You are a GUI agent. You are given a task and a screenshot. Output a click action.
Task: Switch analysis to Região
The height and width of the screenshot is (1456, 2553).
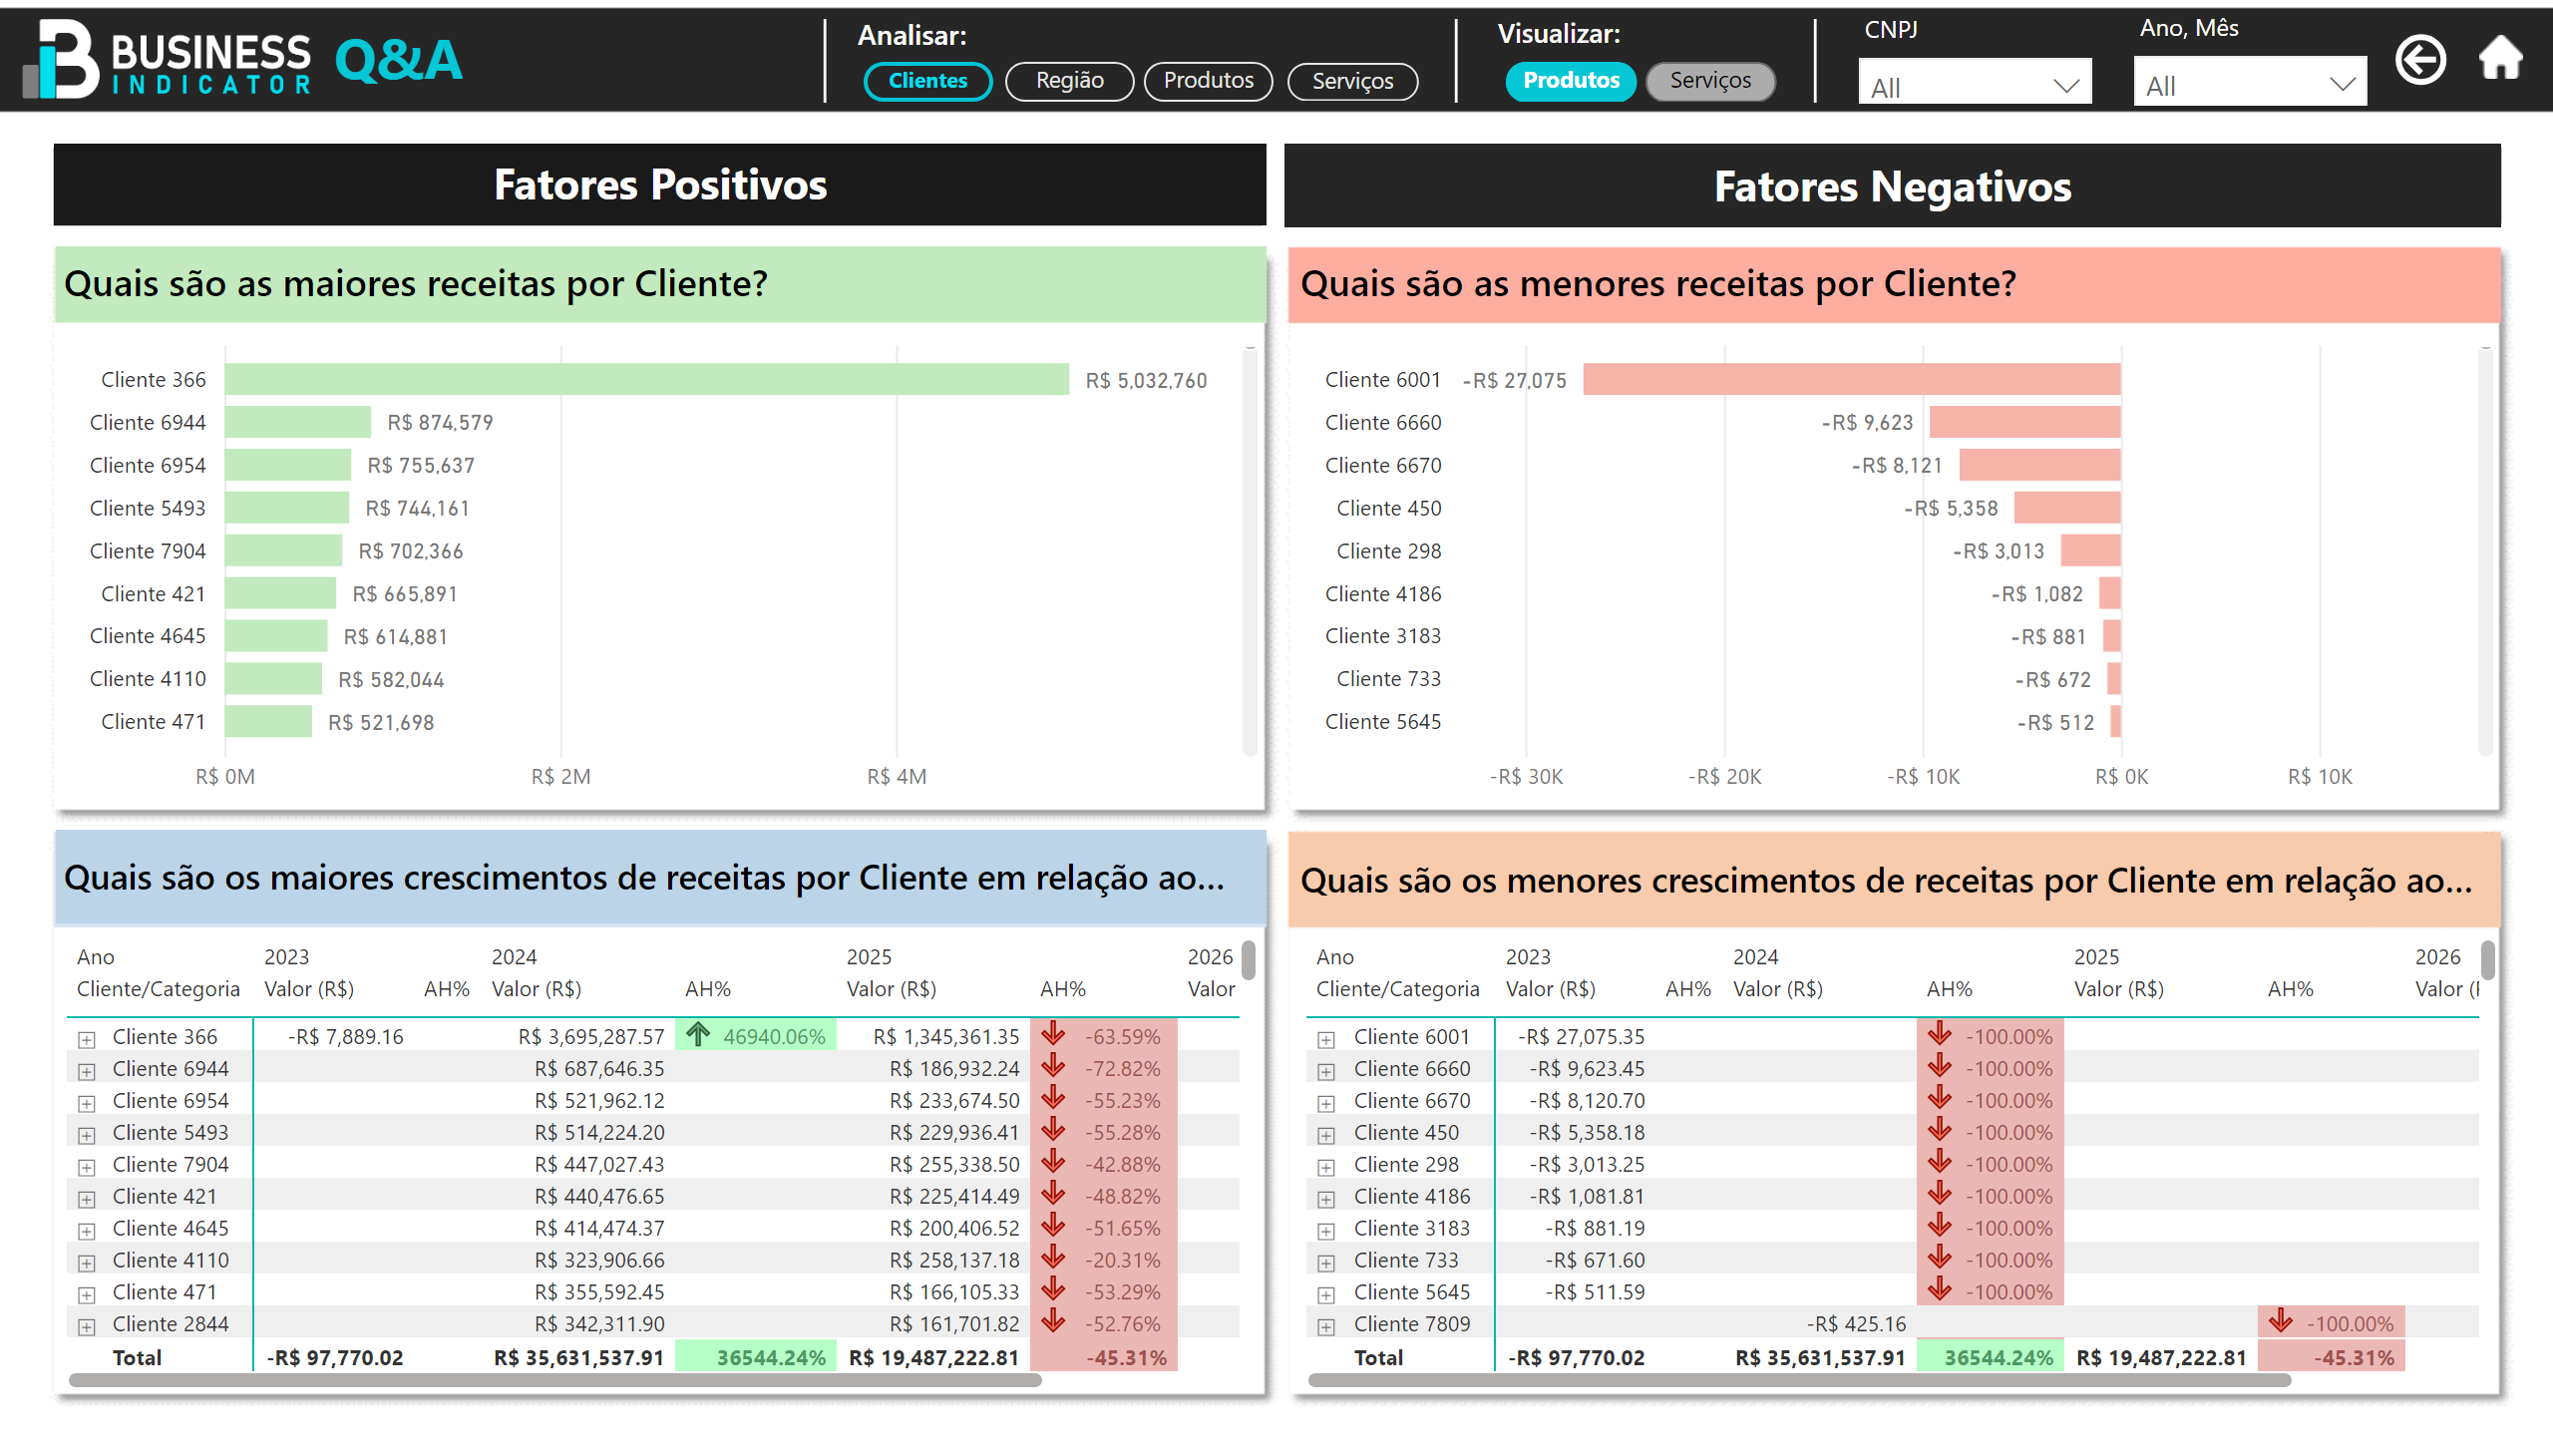coord(1068,81)
